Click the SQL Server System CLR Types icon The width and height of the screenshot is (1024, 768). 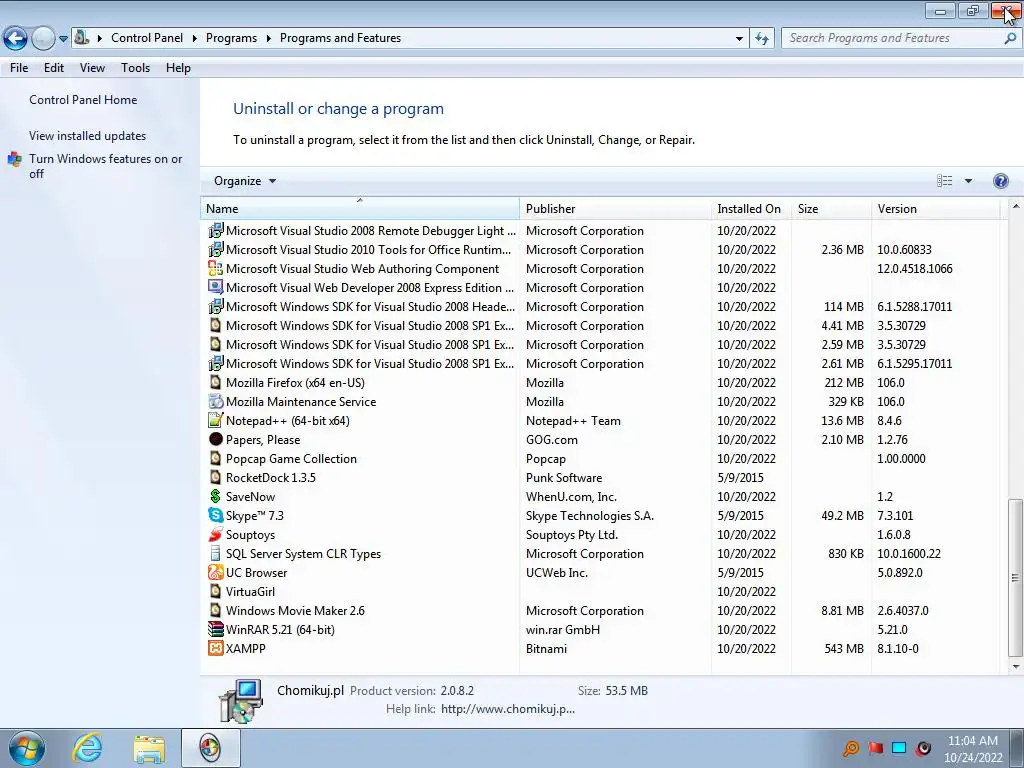click(216, 552)
